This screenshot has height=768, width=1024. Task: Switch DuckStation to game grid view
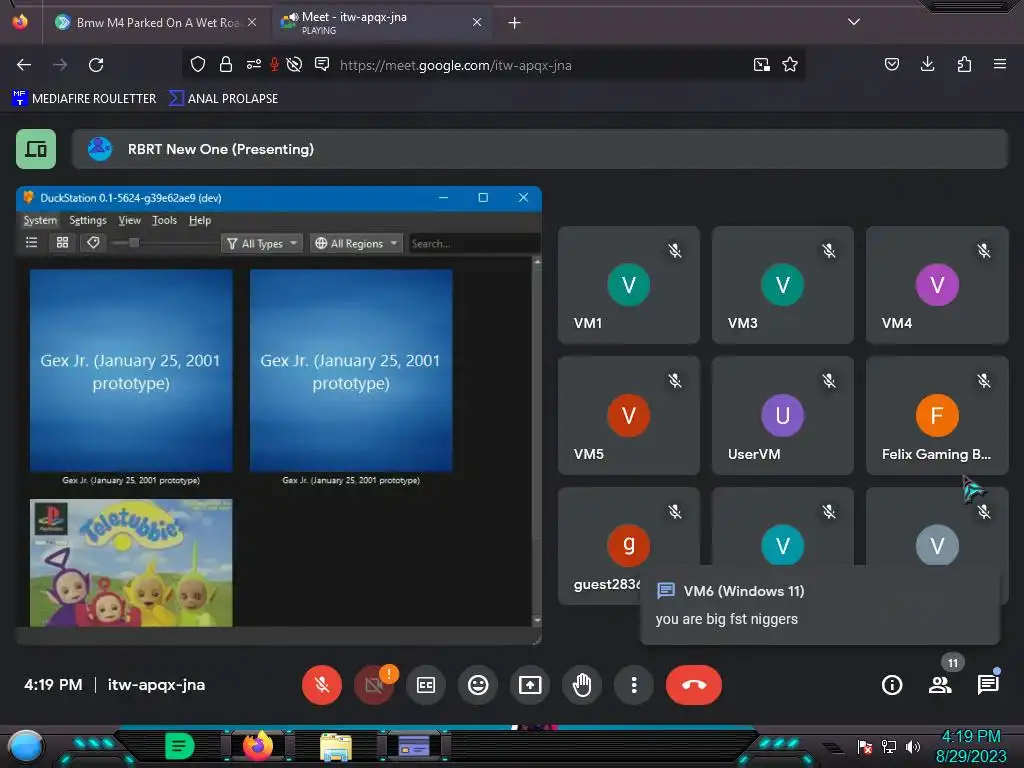click(x=62, y=243)
